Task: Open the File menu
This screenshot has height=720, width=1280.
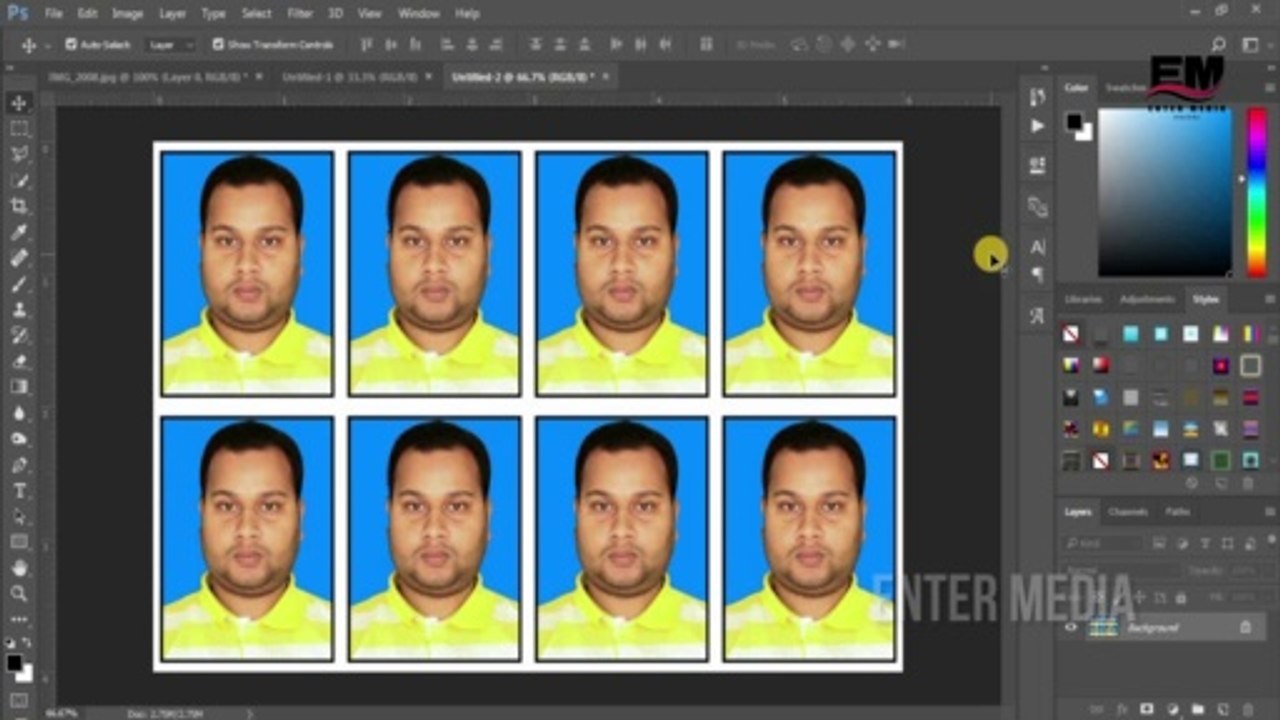Action: [x=53, y=14]
